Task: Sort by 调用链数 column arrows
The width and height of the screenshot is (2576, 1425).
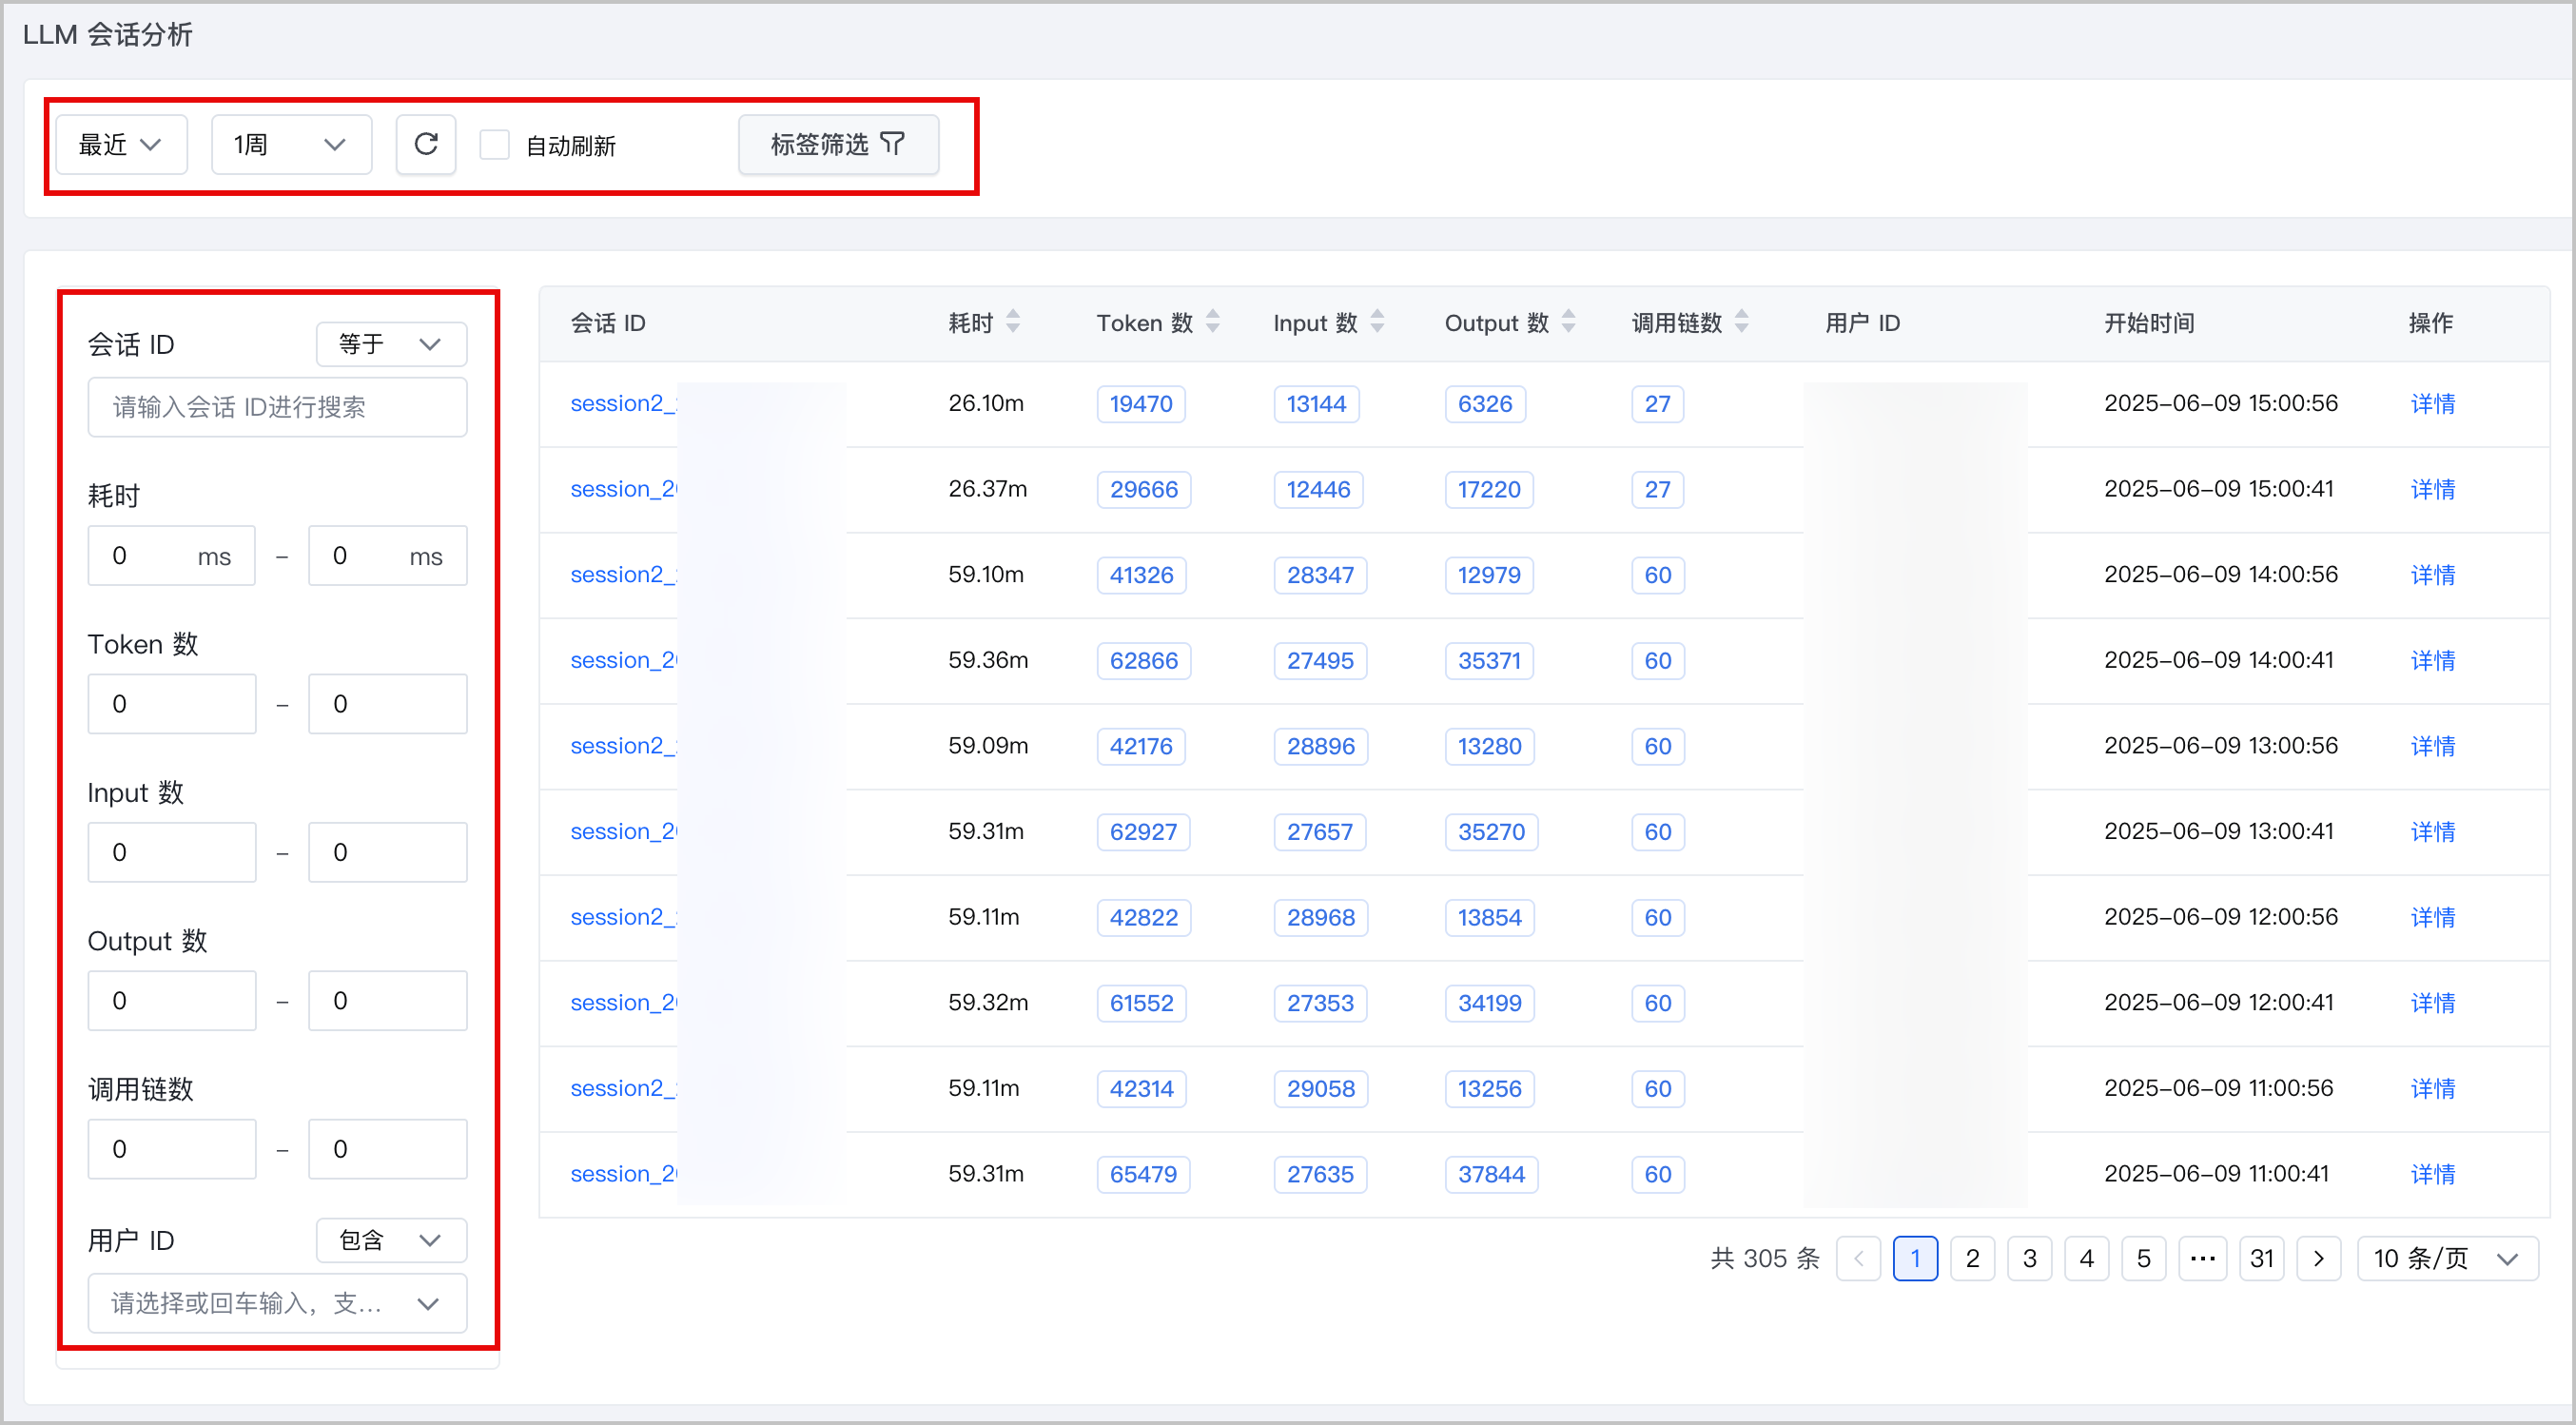Action: tap(1741, 322)
